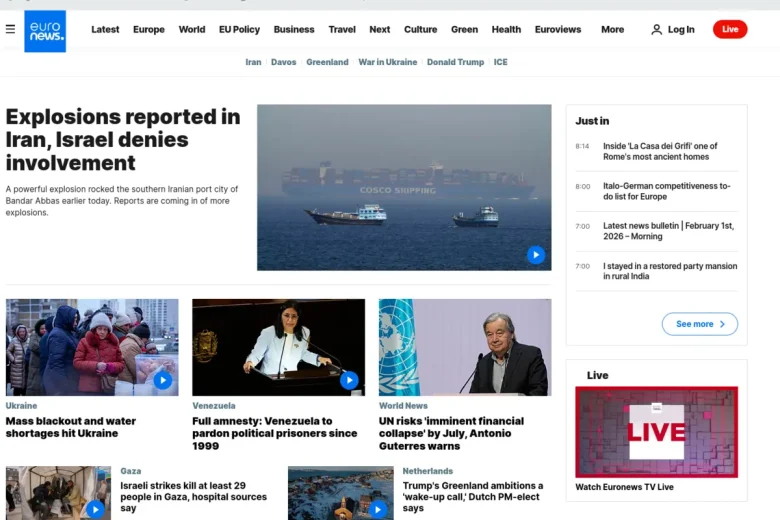This screenshot has height=520, width=780.
Task: Open the Venezuela speaker photo thumbnail
Action: 279,347
